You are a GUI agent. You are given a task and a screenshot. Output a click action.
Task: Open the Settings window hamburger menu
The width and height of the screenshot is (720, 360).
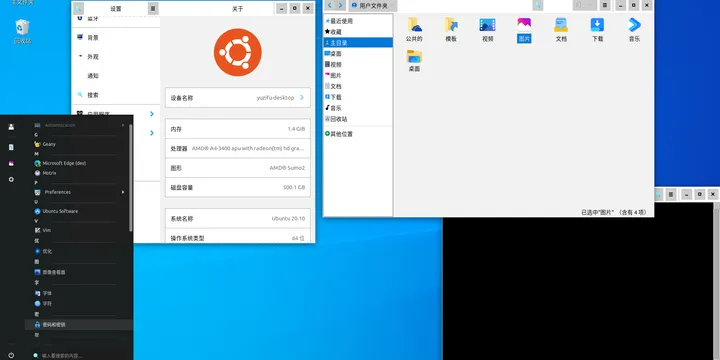153,8
